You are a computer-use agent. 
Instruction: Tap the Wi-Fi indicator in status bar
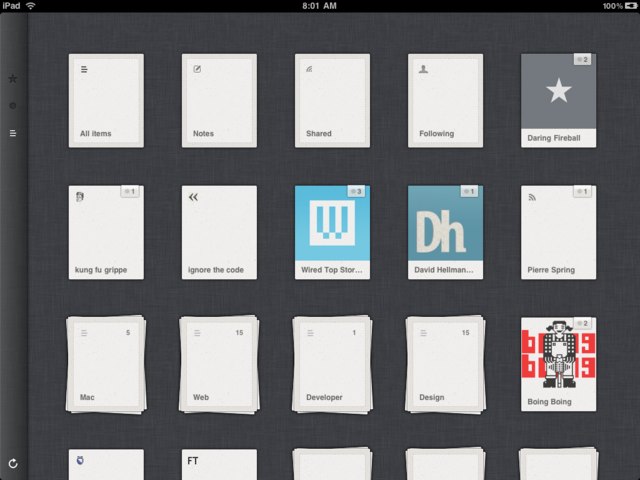[x=31, y=6]
